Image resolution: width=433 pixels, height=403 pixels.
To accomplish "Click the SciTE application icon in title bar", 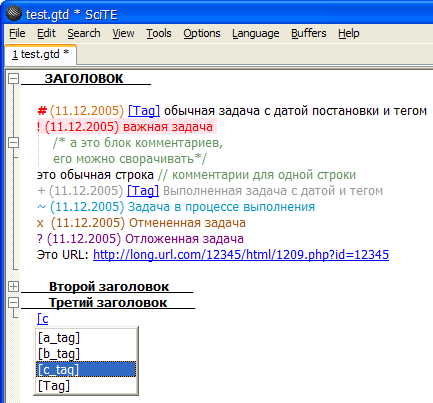I will point(14,14).
